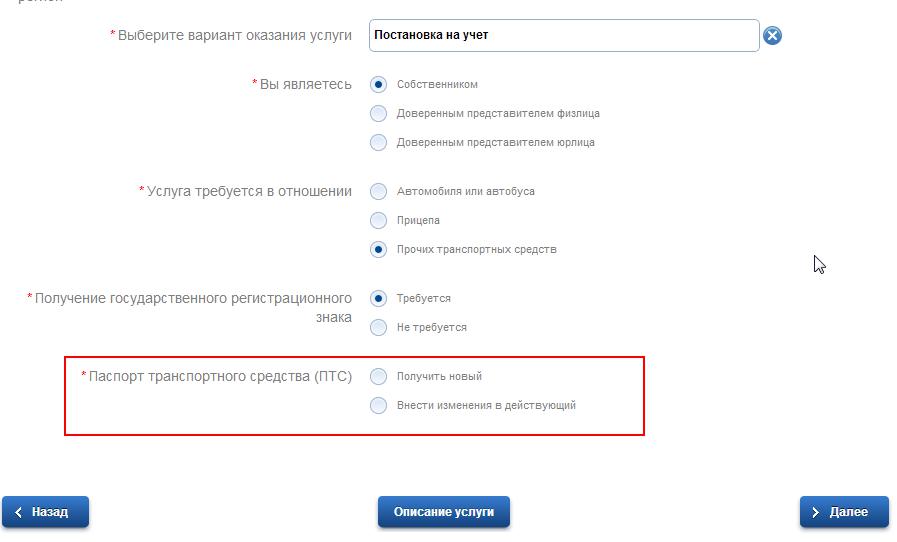This screenshot has width=897, height=542.
Task: Open "Описание услуги" service description
Action: point(444,512)
